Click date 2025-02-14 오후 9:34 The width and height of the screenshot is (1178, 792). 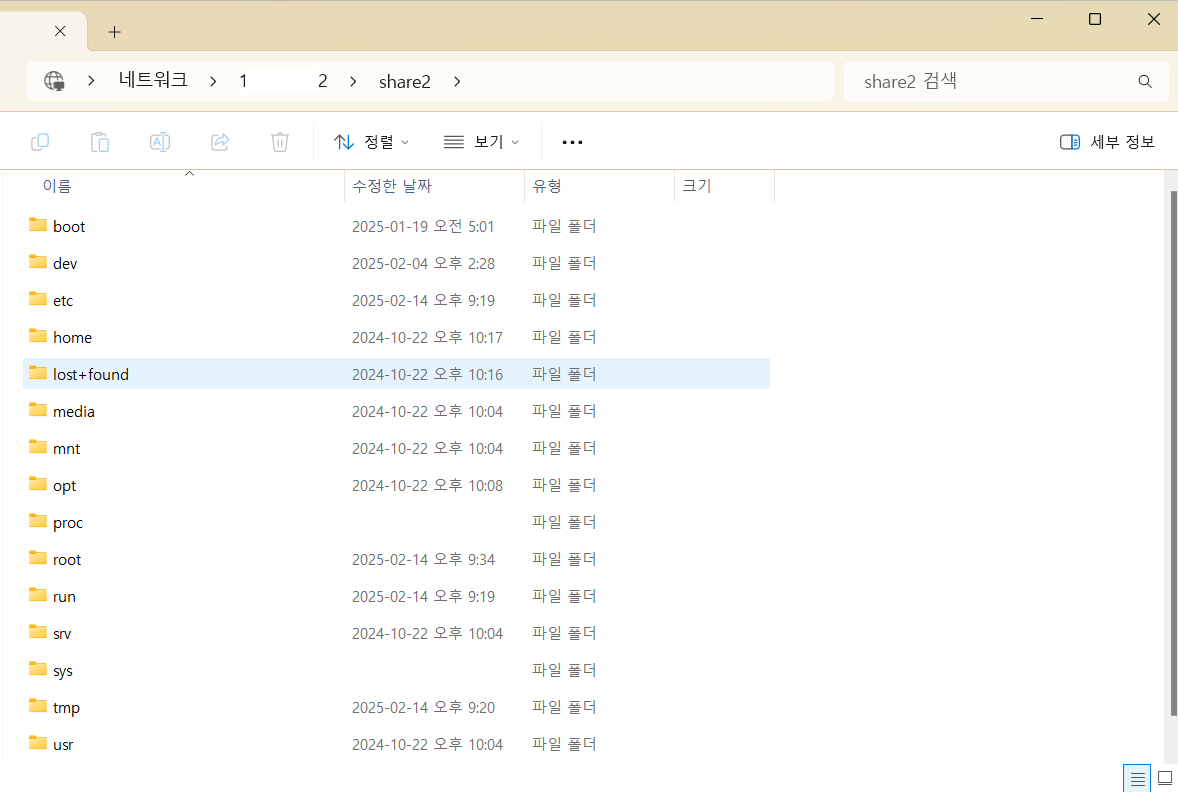(x=423, y=559)
